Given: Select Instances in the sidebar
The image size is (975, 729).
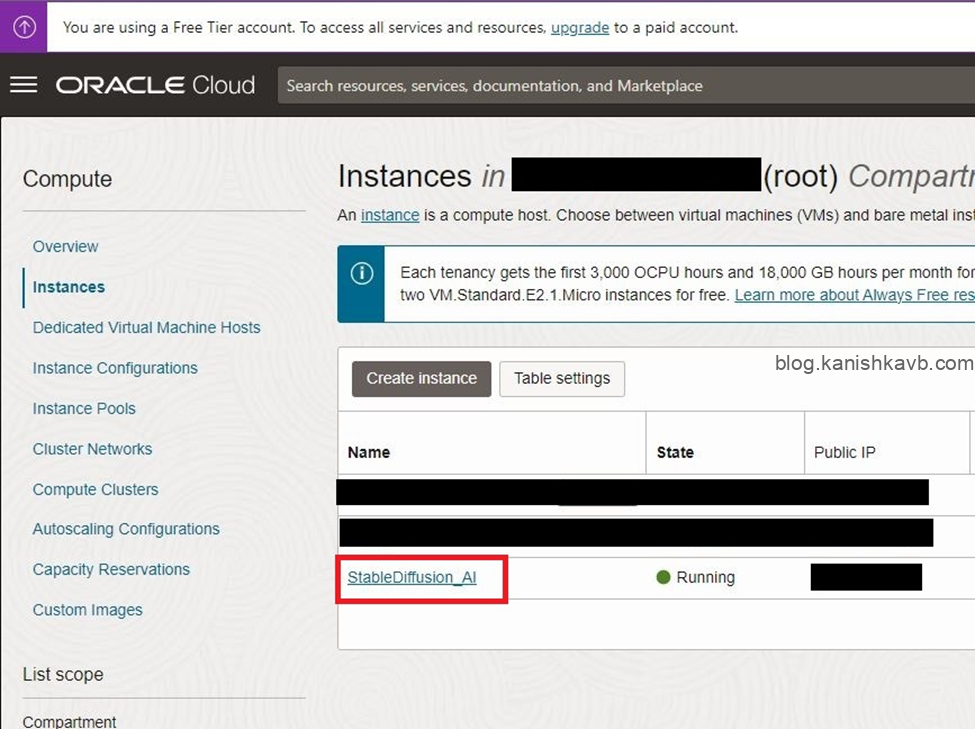Looking at the screenshot, I should click(68, 287).
